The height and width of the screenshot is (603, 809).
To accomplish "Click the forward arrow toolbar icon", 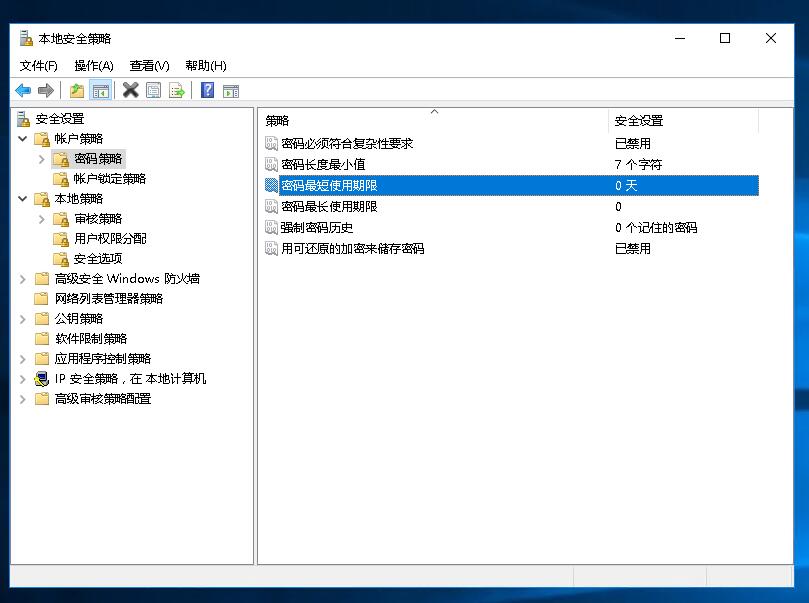I will pos(46,91).
